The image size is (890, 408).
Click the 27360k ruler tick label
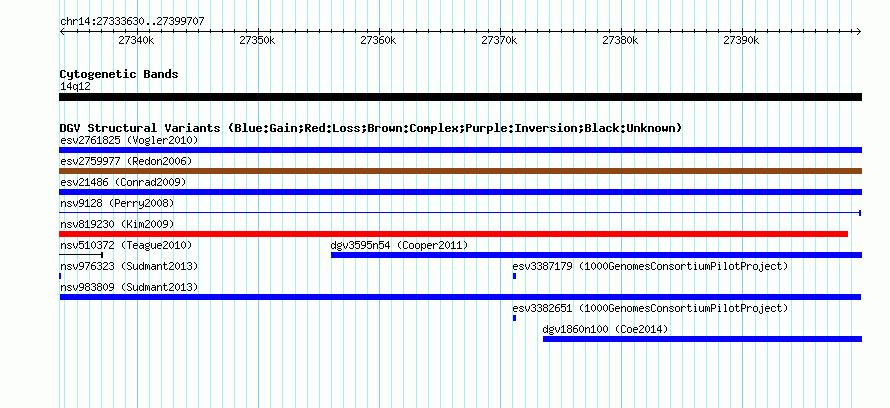click(x=378, y=40)
